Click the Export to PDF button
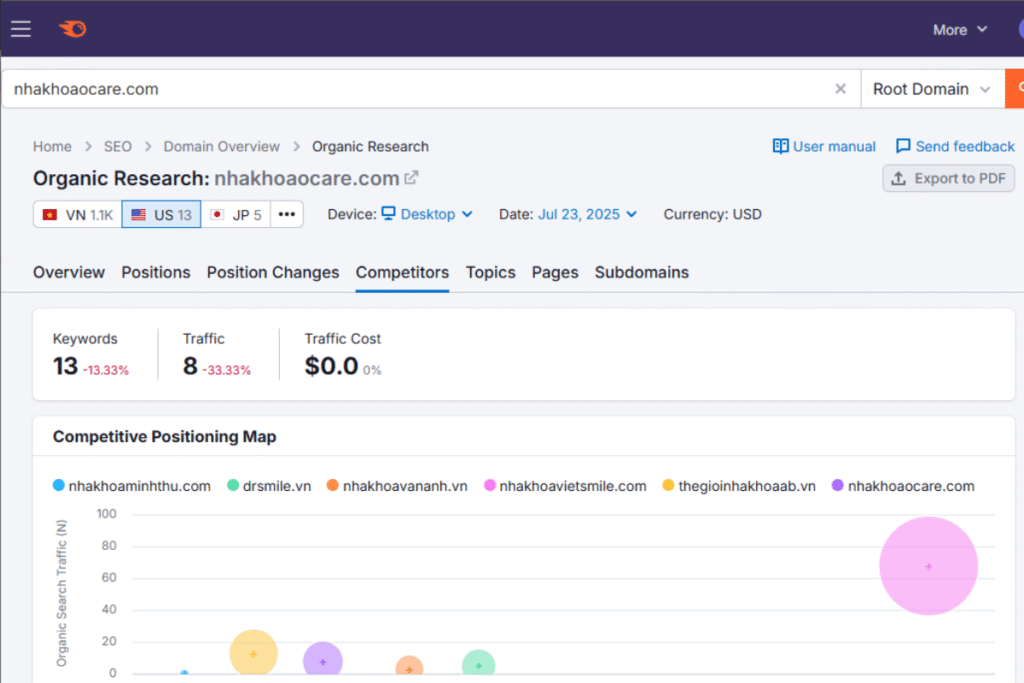Image resolution: width=1024 pixels, height=683 pixels. tap(948, 178)
